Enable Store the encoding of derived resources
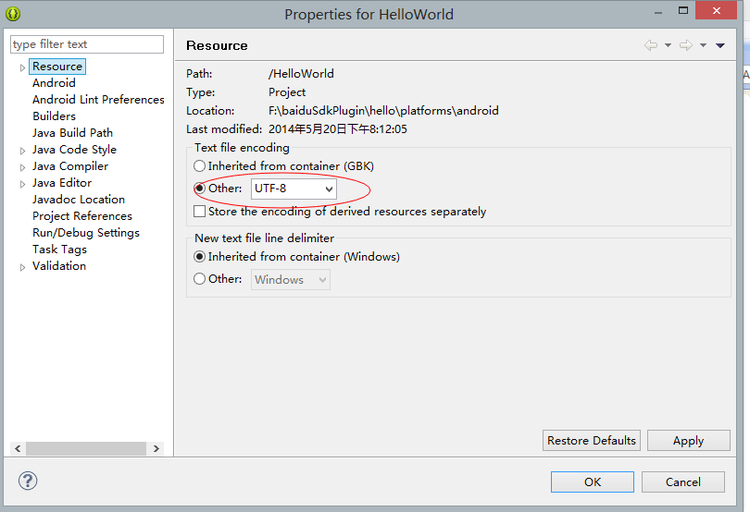750x512 pixels. tap(199, 211)
